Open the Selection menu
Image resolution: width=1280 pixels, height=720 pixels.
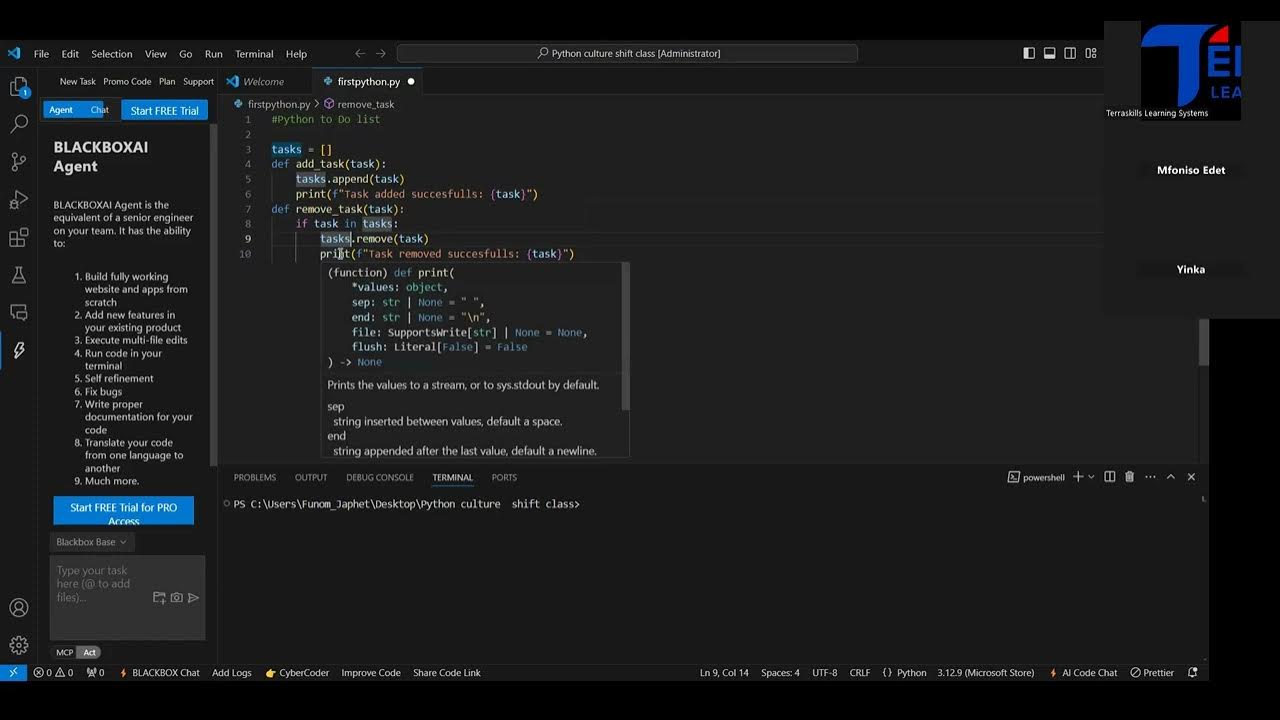pyautogui.click(x=112, y=54)
